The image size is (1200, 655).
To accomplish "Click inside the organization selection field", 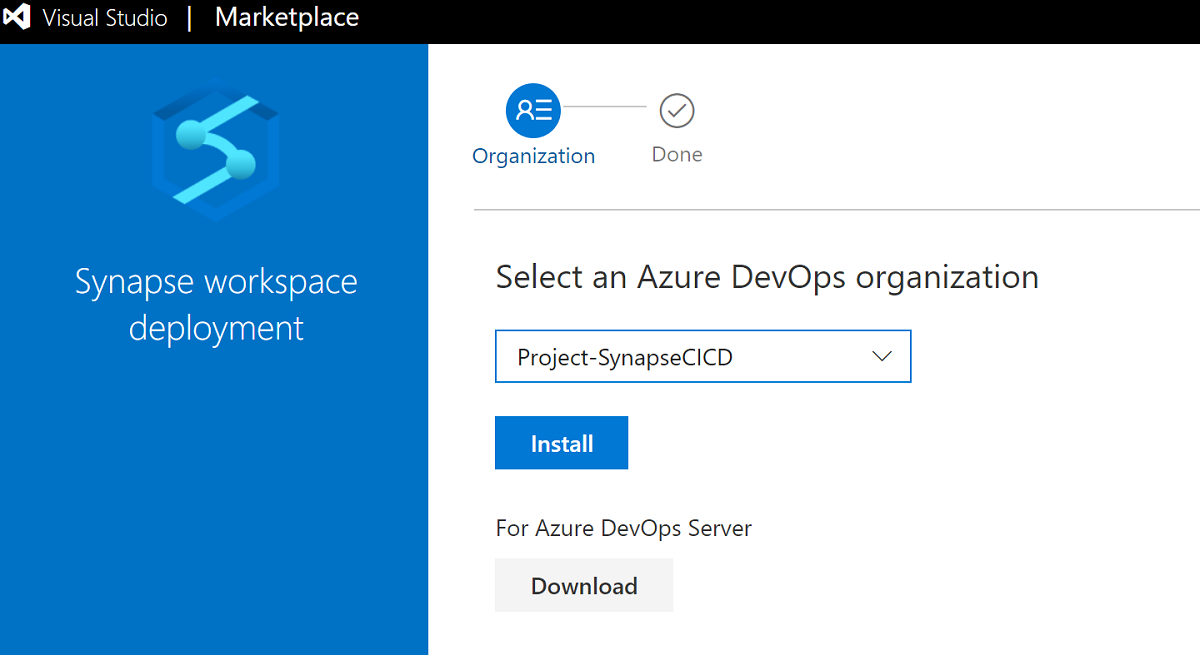I will 650,355.
